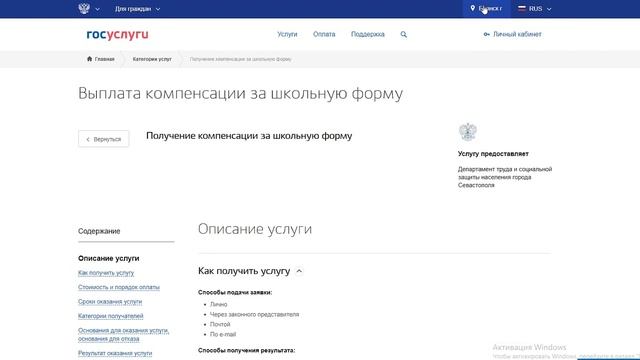Open the 'Оплата' menu item
The image size is (640, 360).
click(324, 34)
